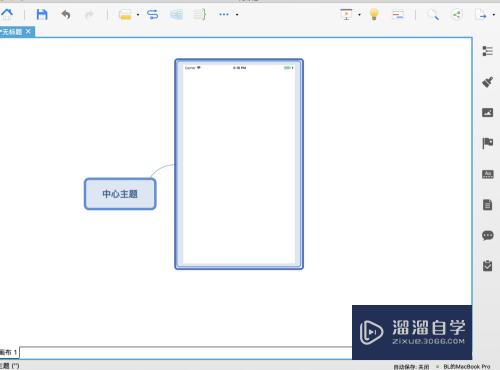Add a summary bracket to topics
The width and height of the screenshot is (500, 370).
(200, 15)
